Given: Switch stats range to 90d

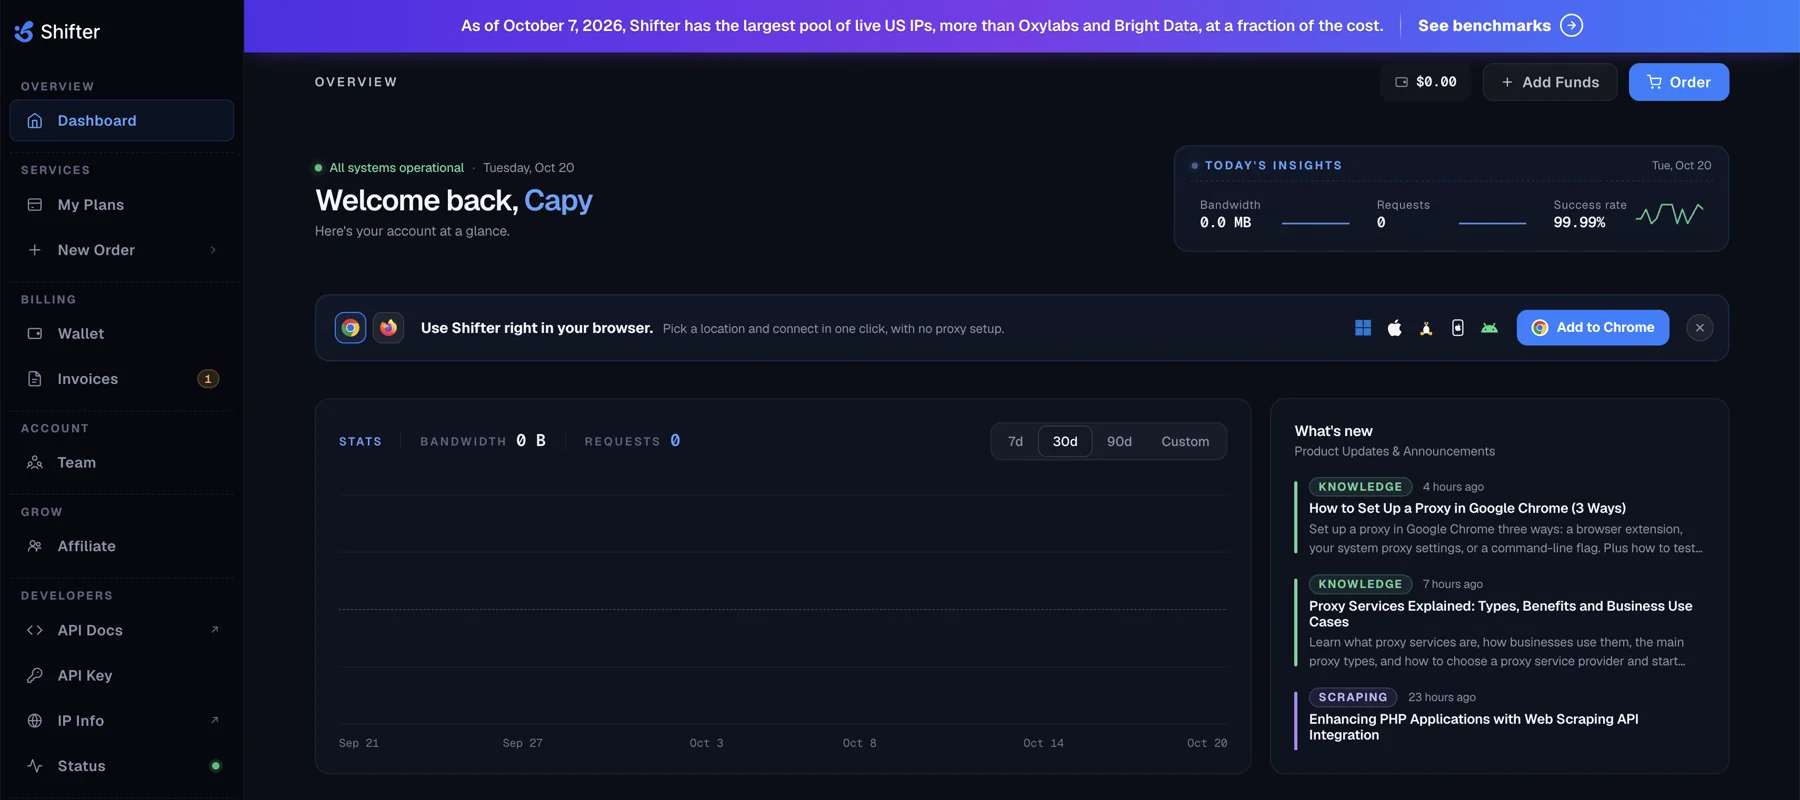Looking at the screenshot, I should [1119, 441].
